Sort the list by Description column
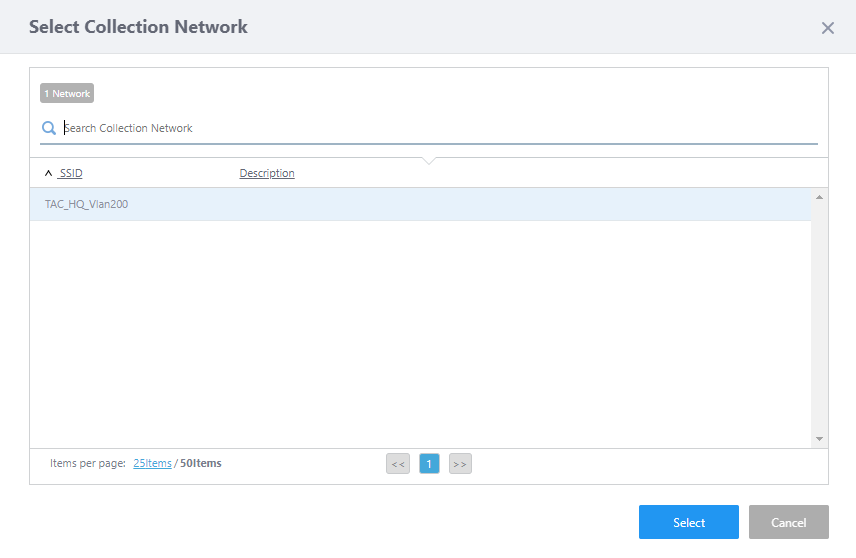 point(267,173)
